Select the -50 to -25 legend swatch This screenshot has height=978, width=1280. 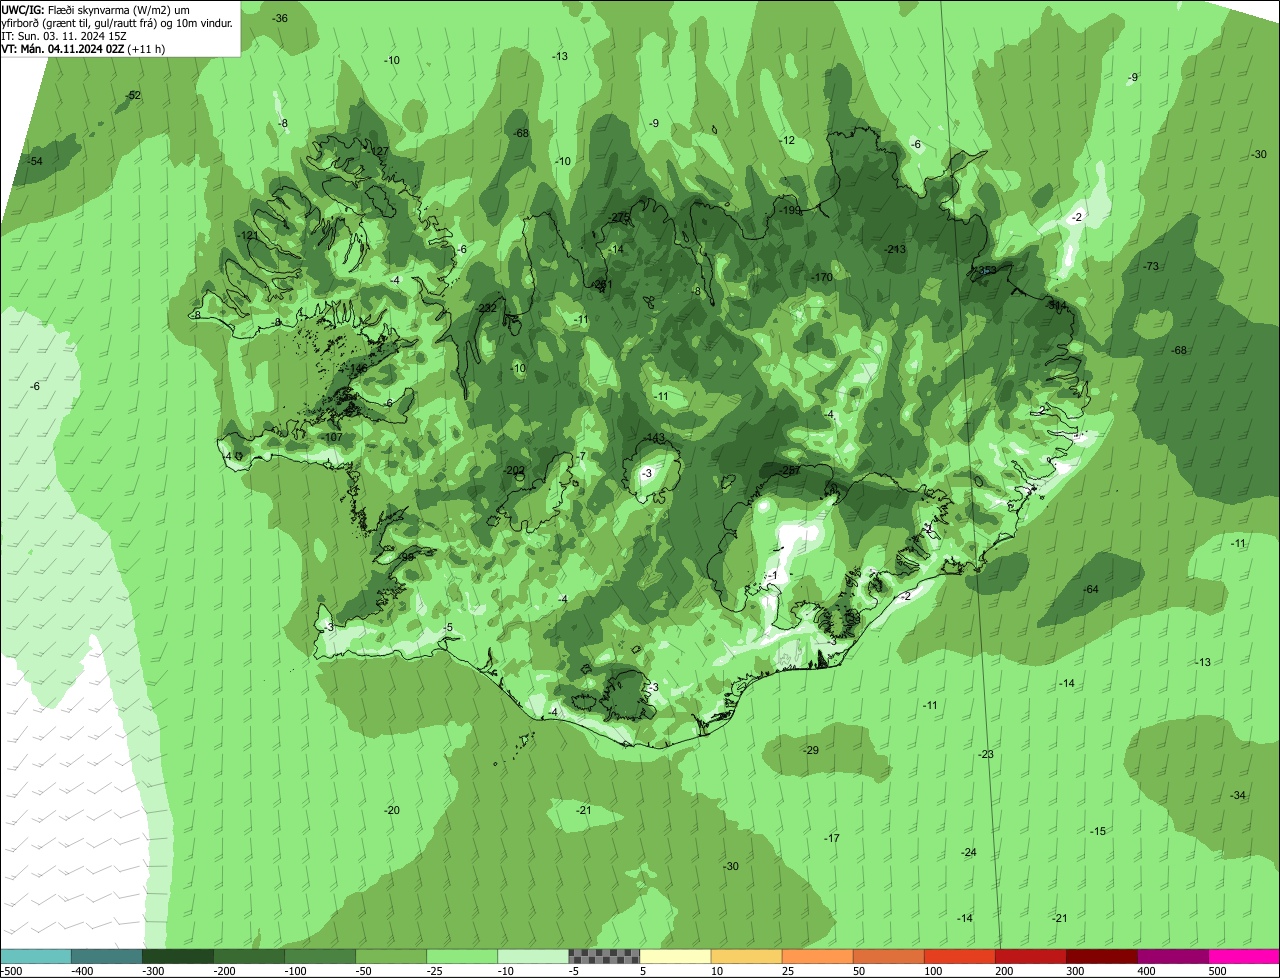tap(391, 956)
